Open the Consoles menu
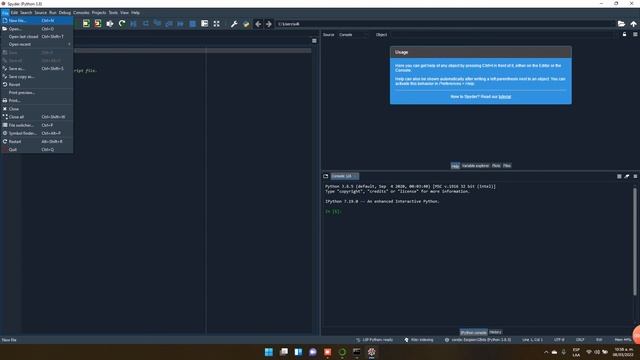Viewport: 640px width, 360px height. pyautogui.click(x=81, y=13)
